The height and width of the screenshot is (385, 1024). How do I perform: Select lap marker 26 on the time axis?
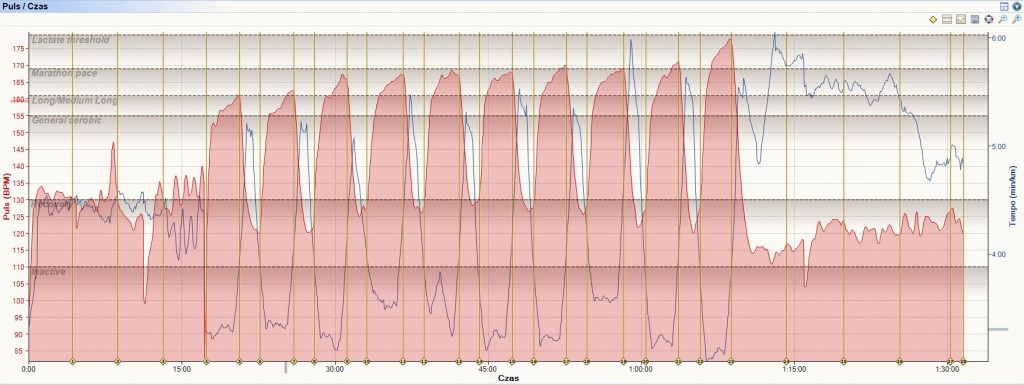click(x=899, y=361)
